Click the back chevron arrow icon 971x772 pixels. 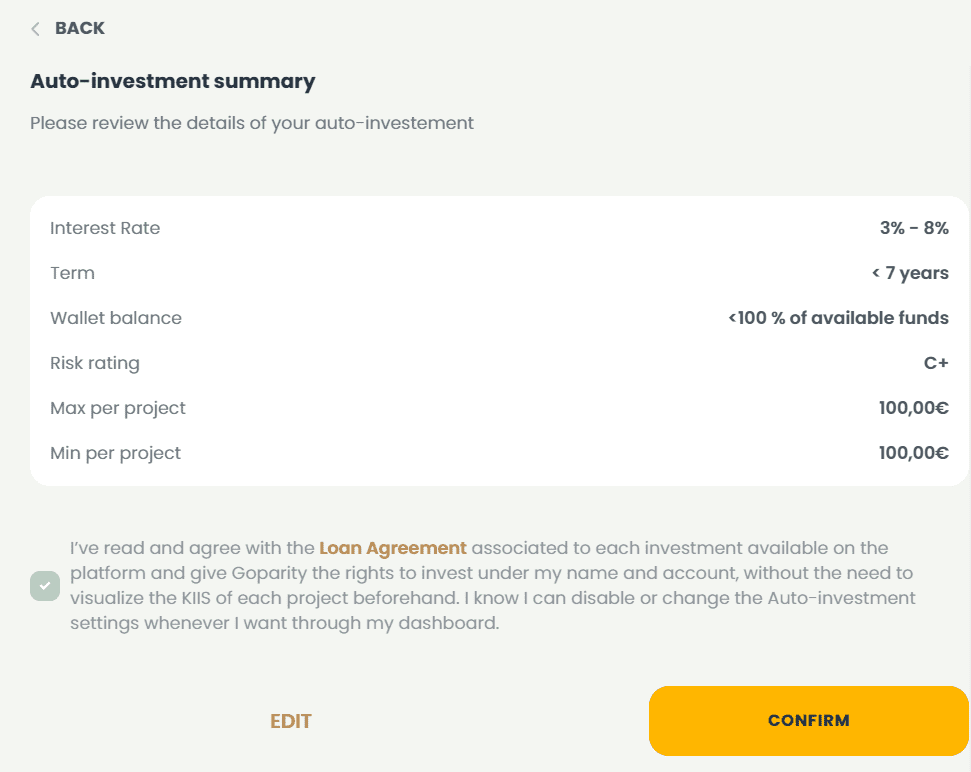pos(36,29)
